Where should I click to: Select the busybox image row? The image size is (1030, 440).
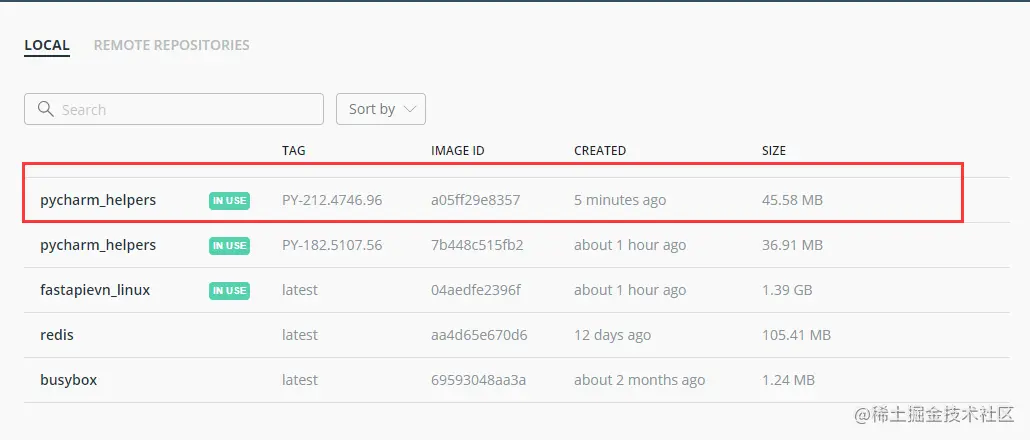516,380
